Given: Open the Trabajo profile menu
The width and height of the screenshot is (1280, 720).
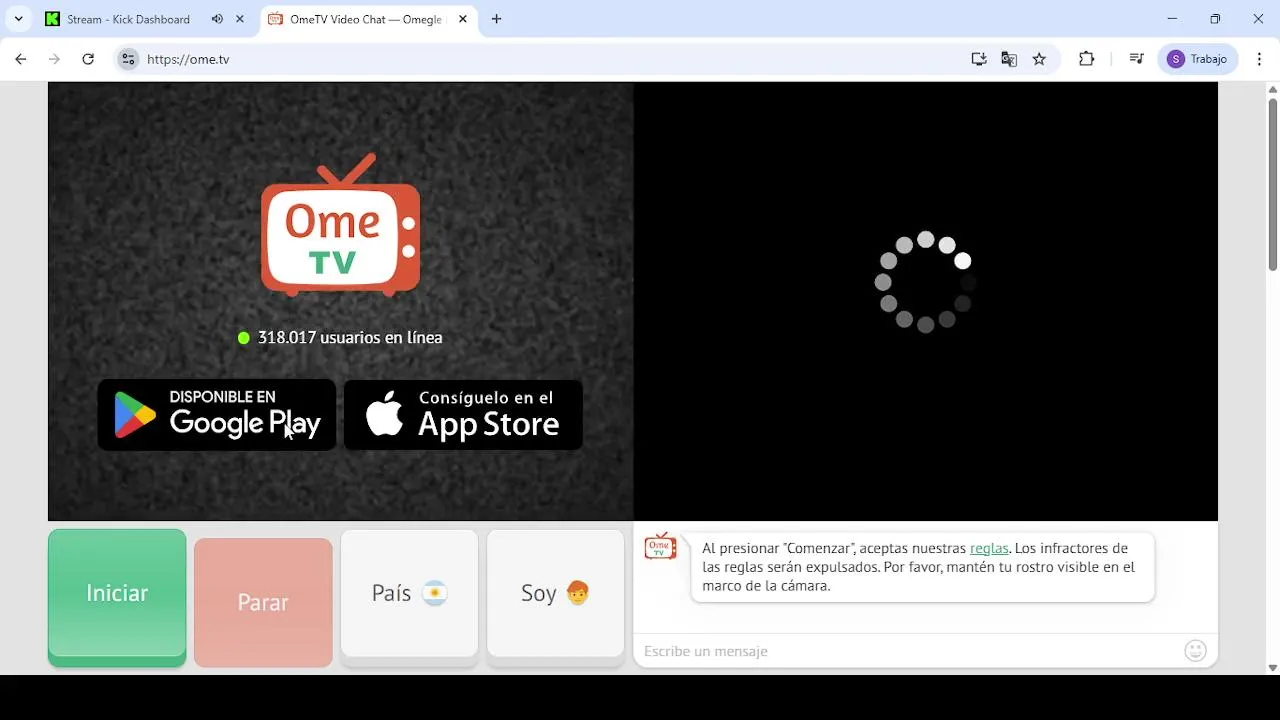Looking at the screenshot, I should point(1198,59).
